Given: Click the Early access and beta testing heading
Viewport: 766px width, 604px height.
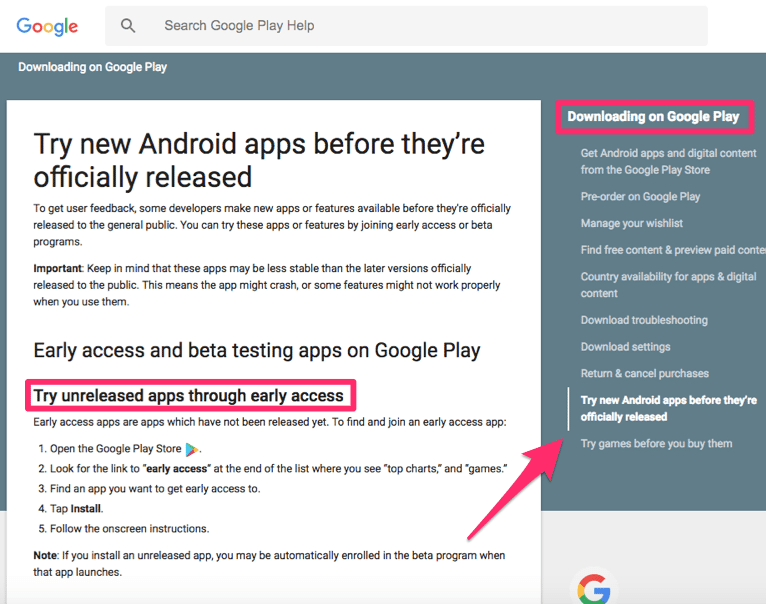Looking at the screenshot, I should click(257, 350).
